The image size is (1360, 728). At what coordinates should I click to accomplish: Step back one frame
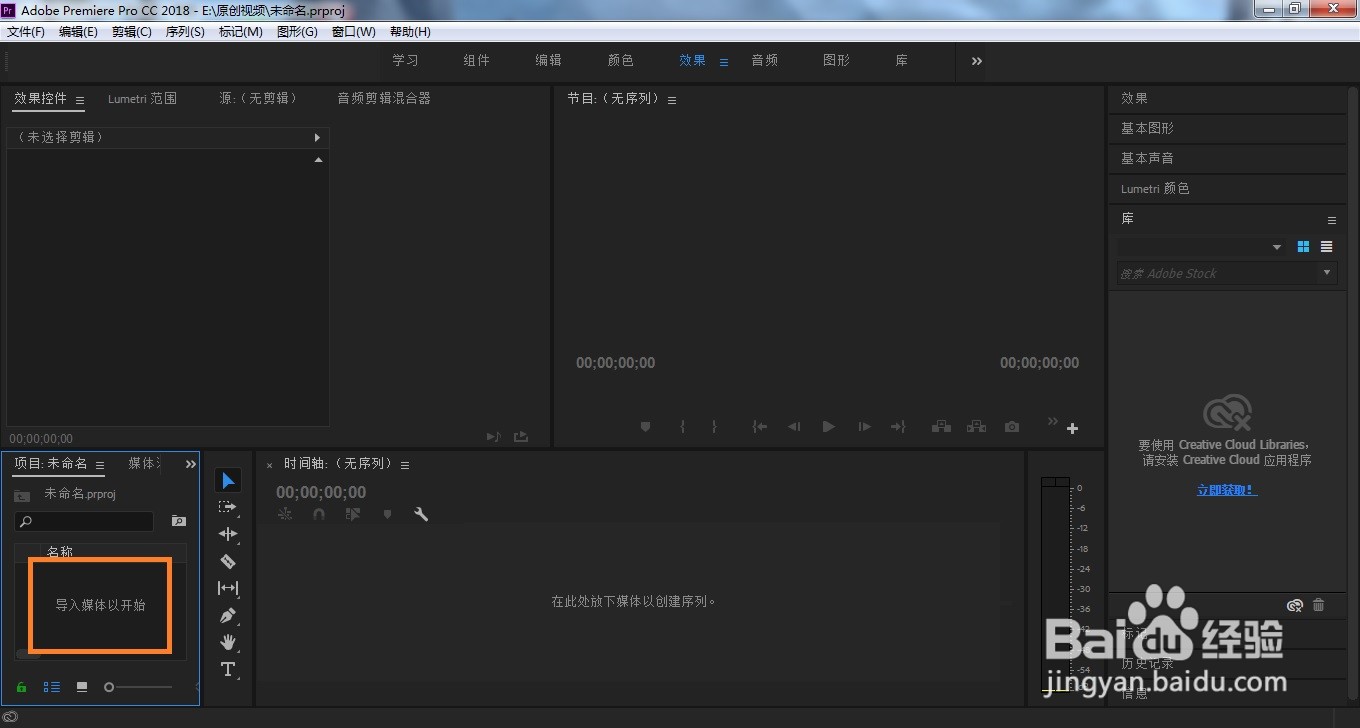pyautogui.click(x=794, y=427)
